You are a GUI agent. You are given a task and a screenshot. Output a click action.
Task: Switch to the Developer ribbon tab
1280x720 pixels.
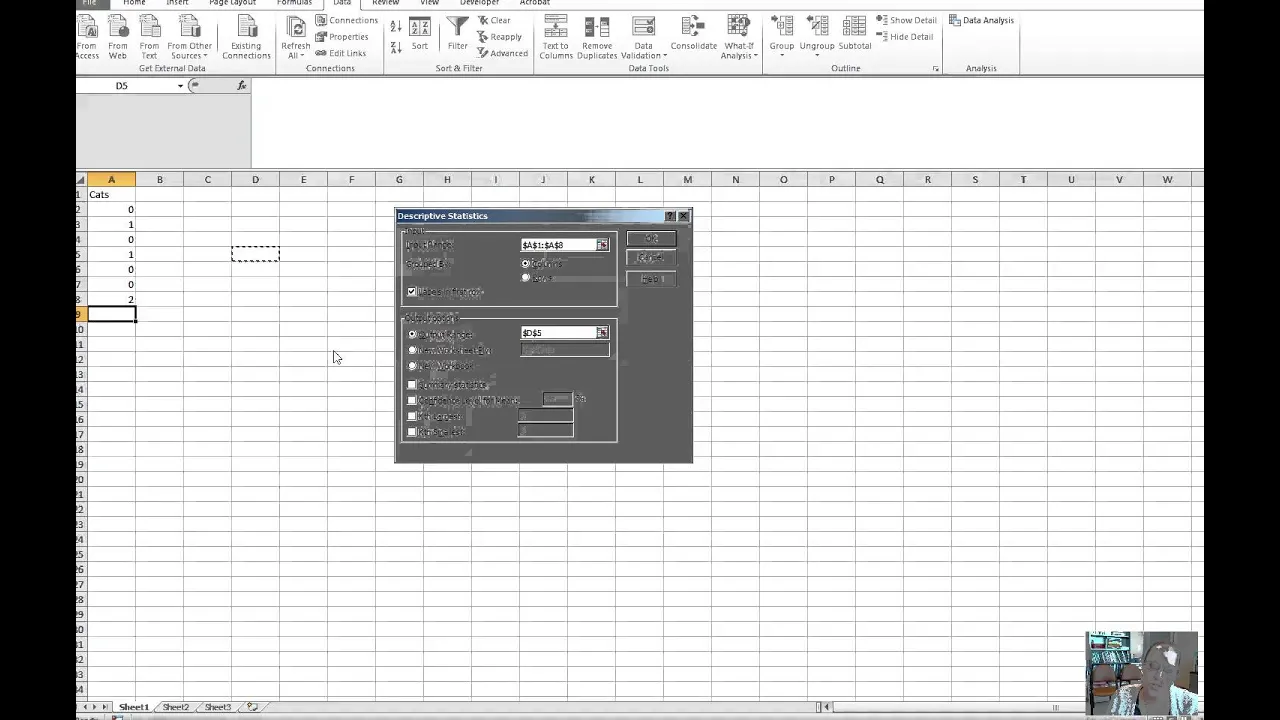[479, 3]
